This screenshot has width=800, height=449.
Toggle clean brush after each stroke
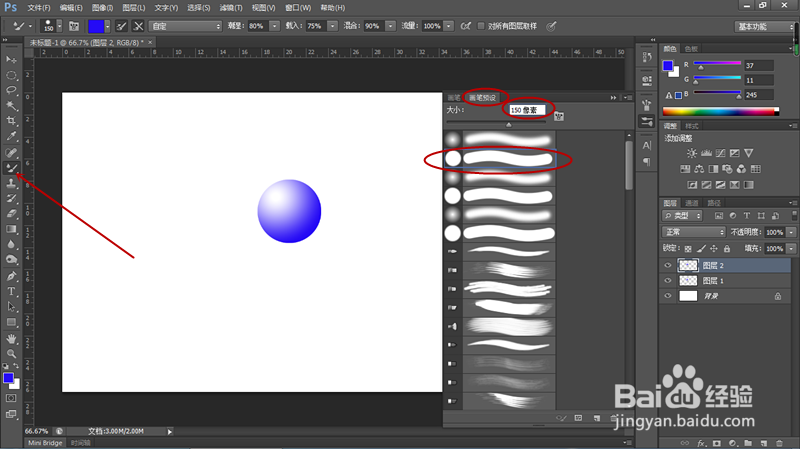pyautogui.click(x=138, y=26)
